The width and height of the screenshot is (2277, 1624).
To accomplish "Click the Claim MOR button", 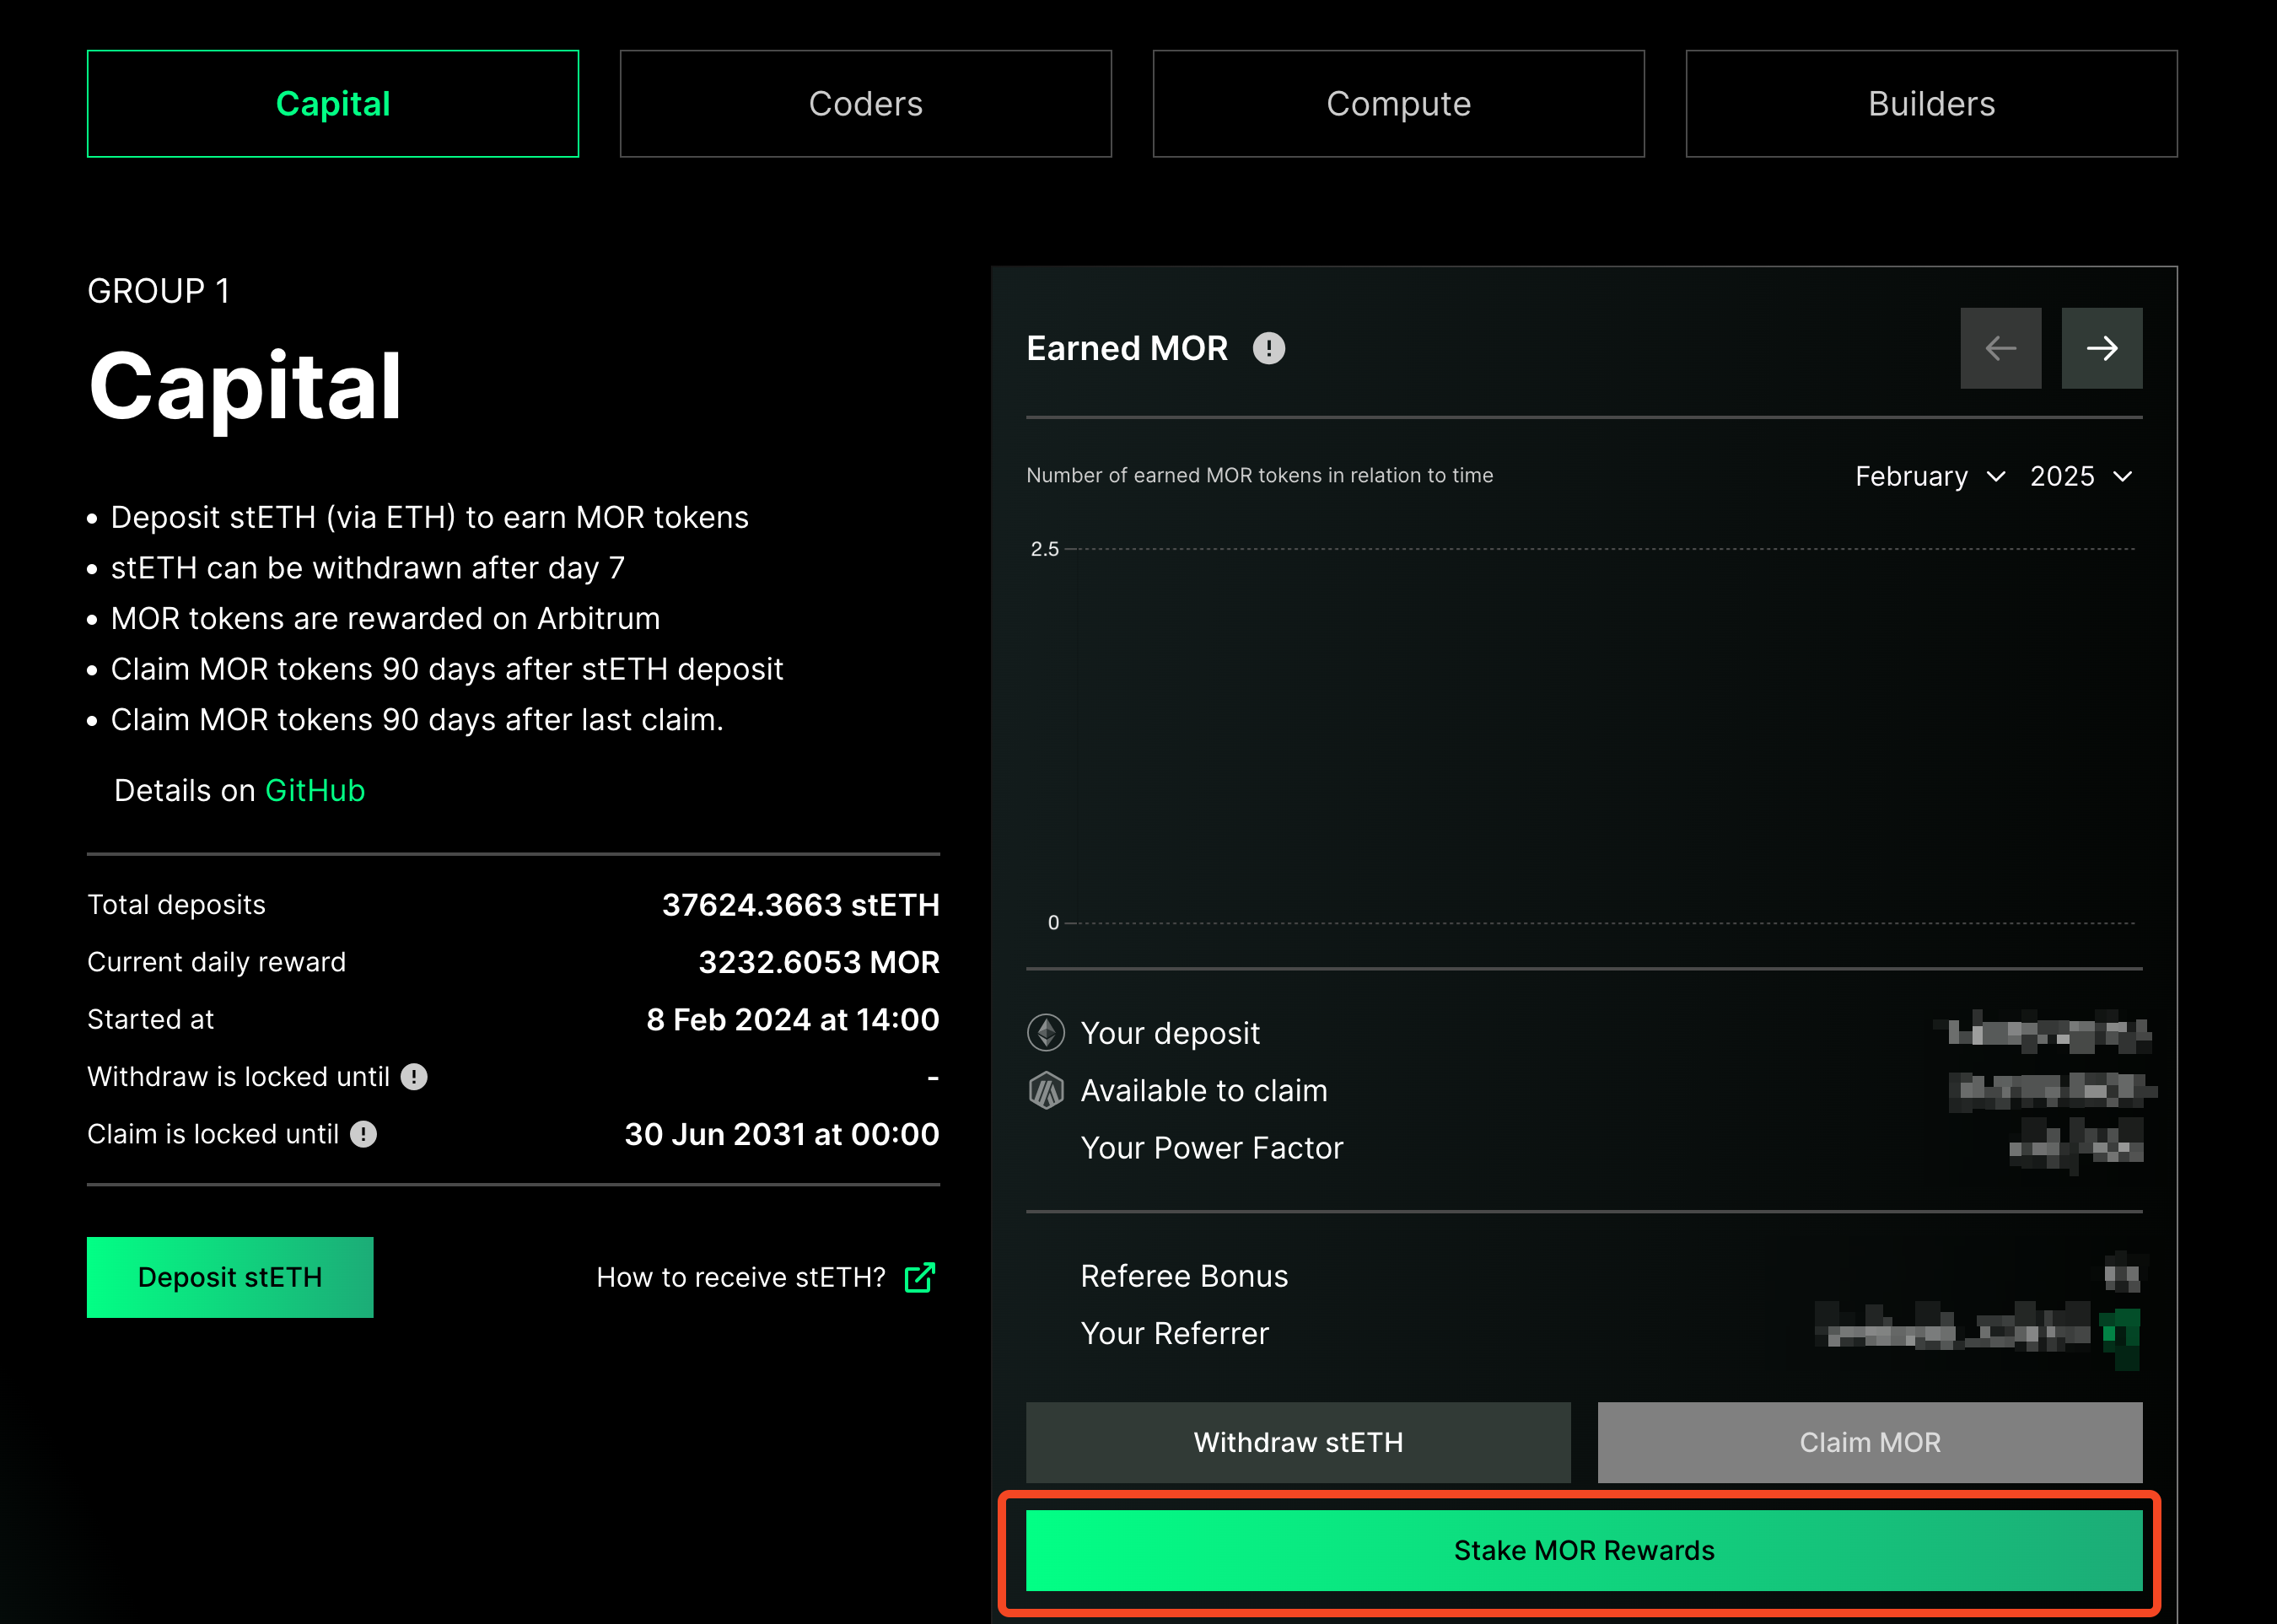I will coord(1869,1442).
